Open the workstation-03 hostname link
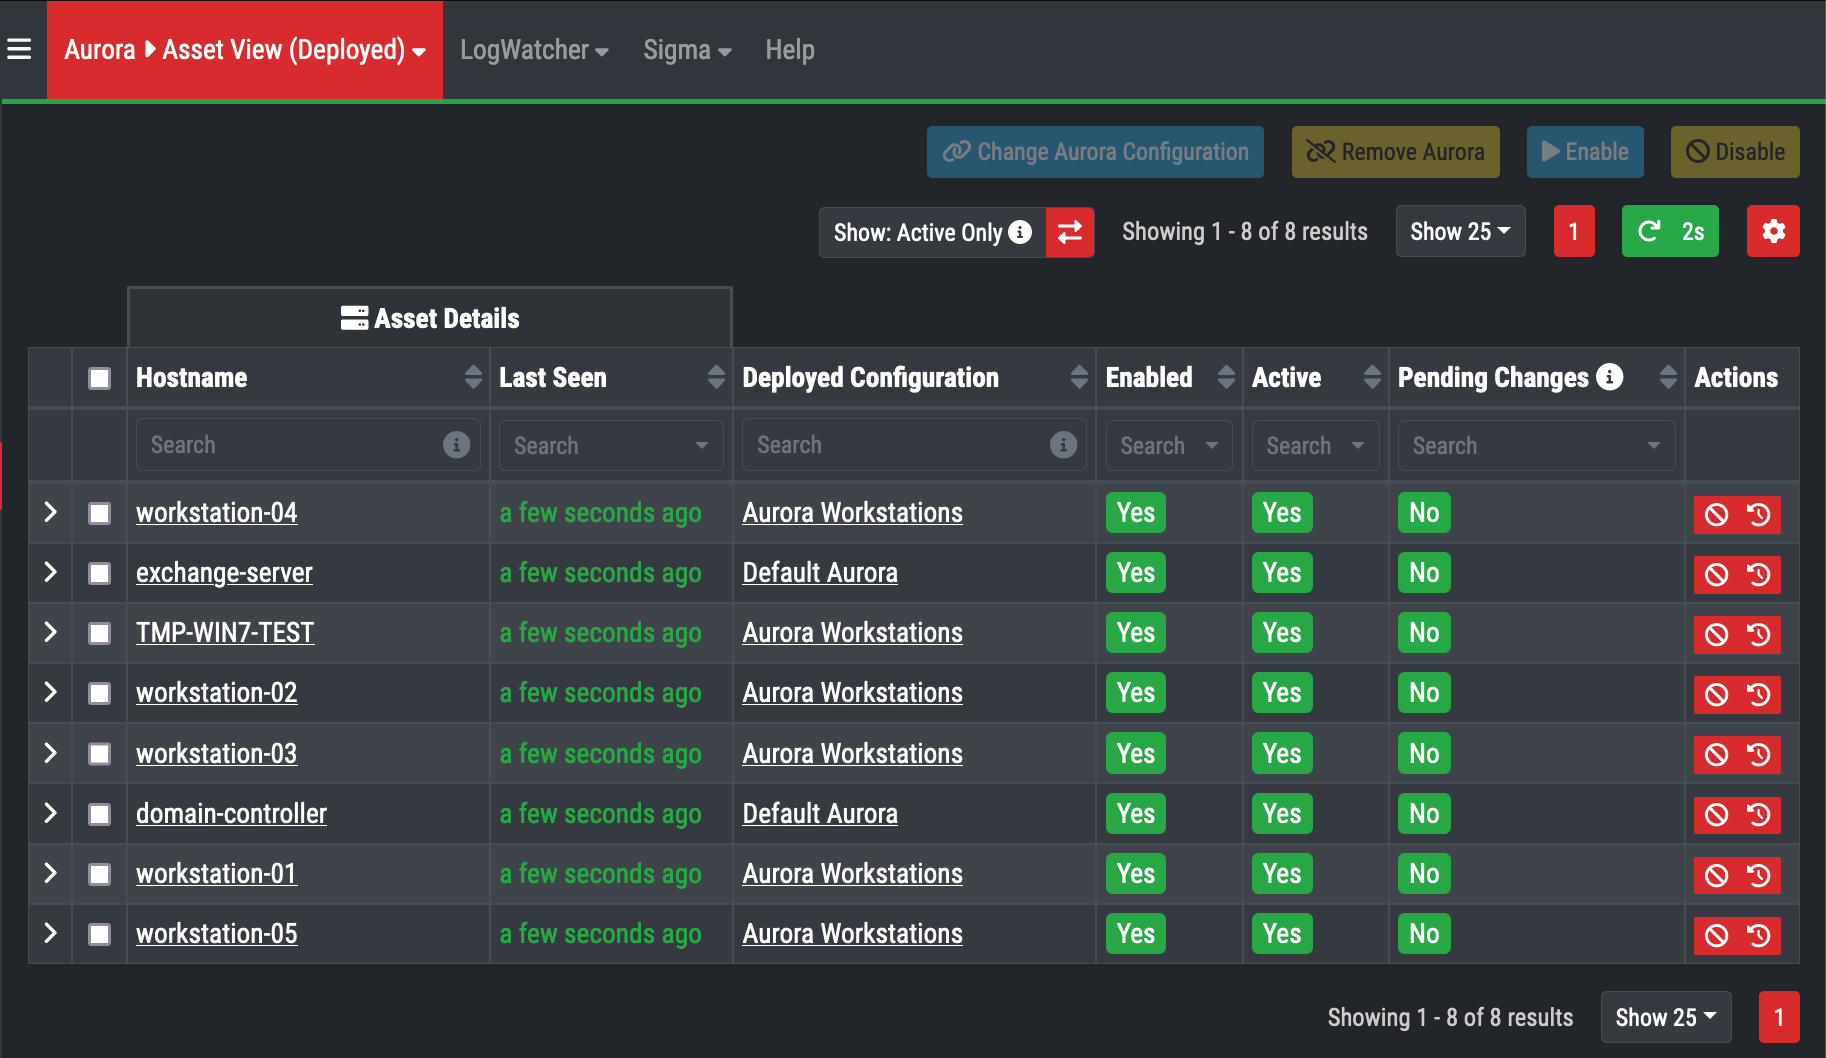This screenshot has width=1826, height=1058. point(216,753)
